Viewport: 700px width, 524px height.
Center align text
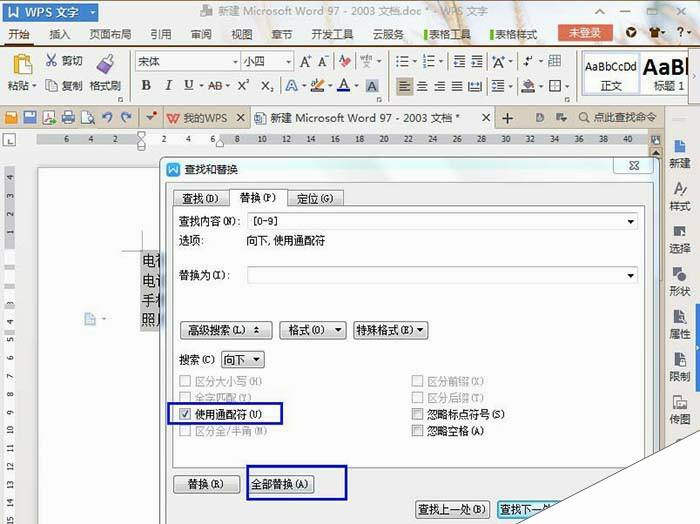(x=422, y=86)
